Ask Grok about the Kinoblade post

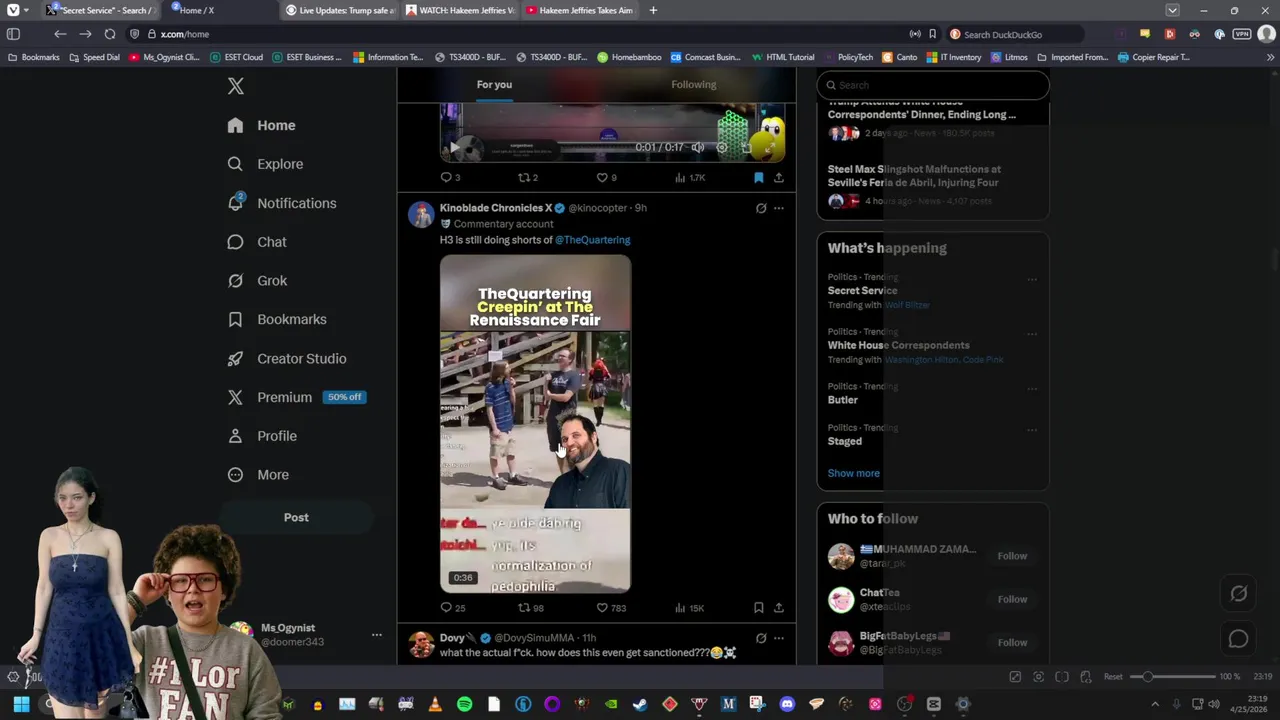pyautogui.click(x=761, y=208)
